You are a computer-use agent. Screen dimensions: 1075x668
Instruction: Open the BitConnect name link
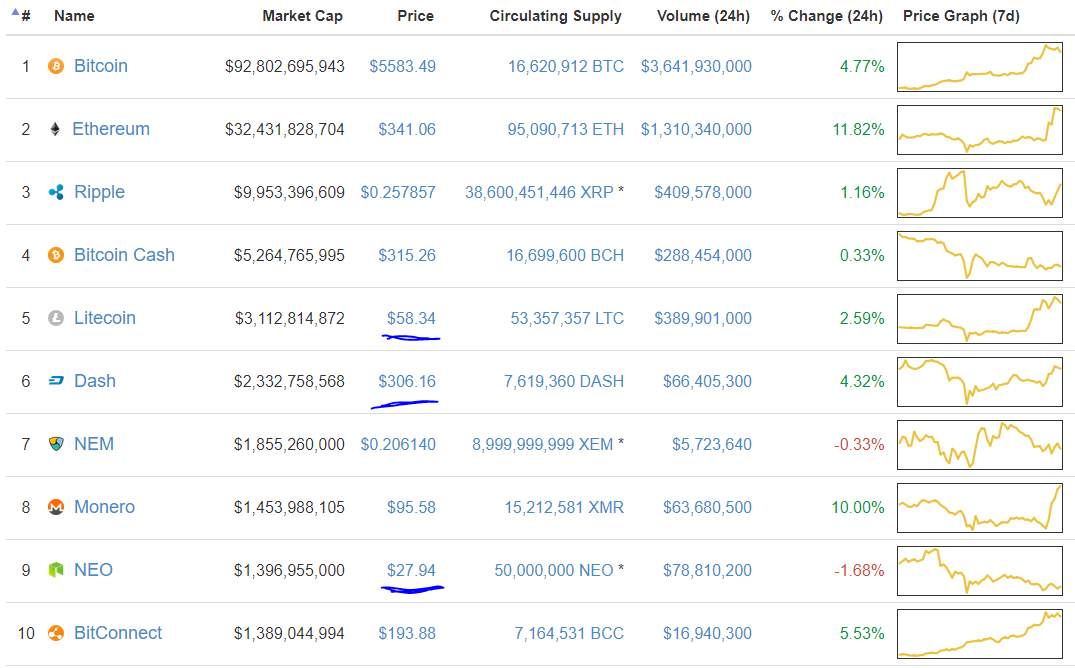click(118, 633)
